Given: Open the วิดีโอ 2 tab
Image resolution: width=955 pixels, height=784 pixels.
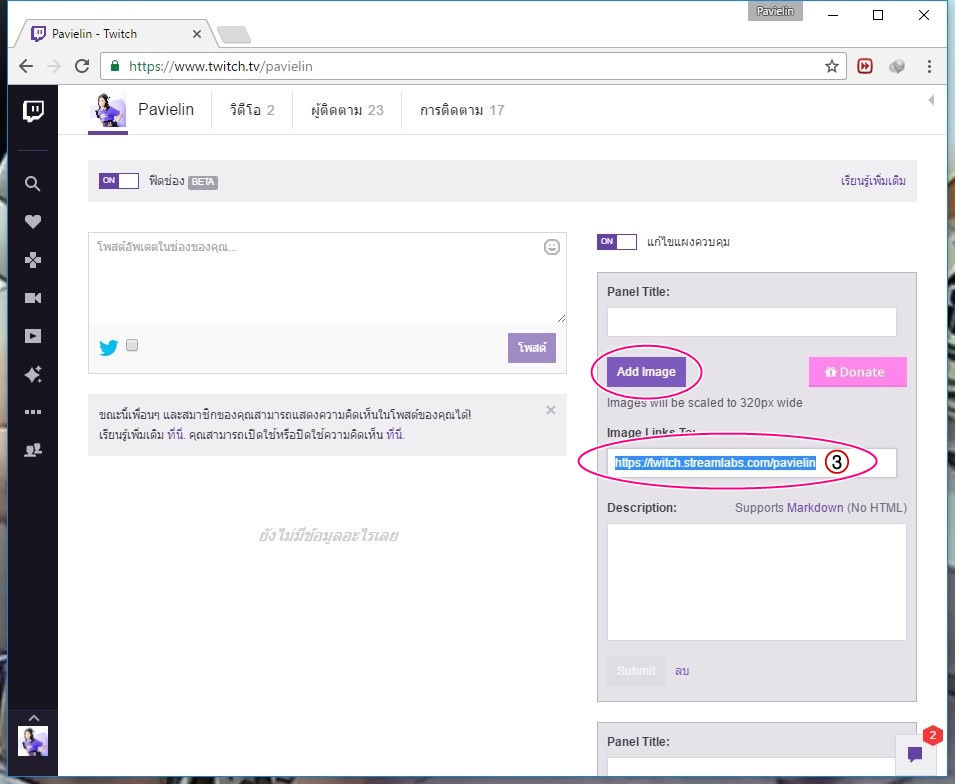Looking at the screenshot, I should [252, 110].
